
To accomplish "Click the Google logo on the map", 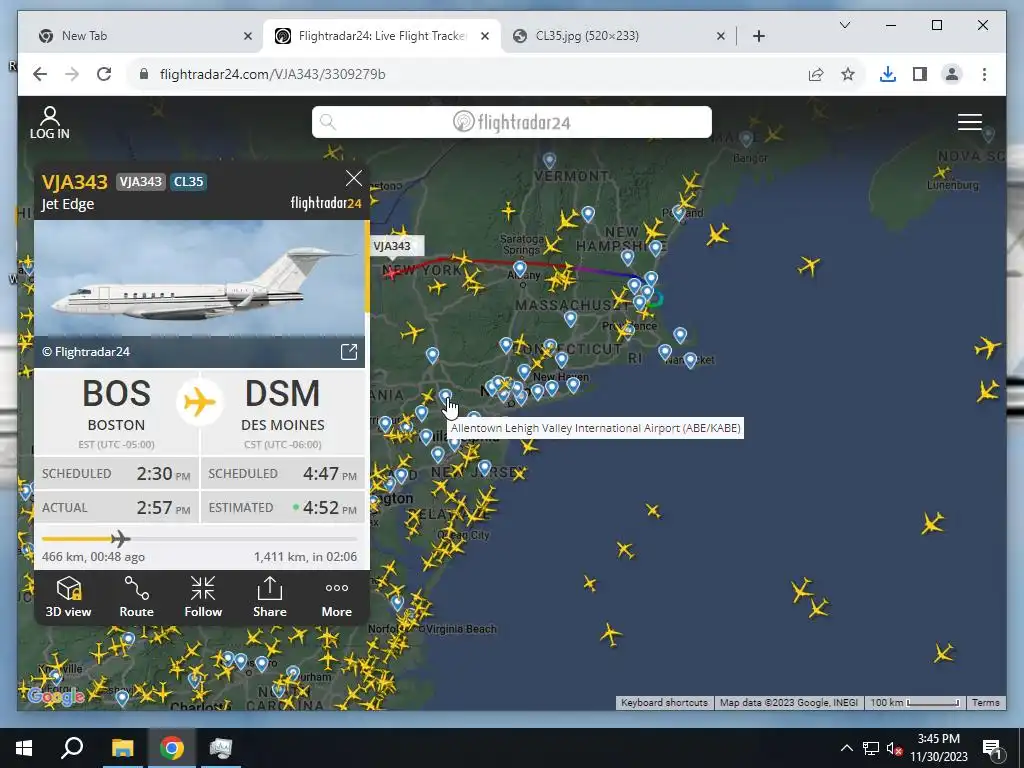I will click(56, 697).
